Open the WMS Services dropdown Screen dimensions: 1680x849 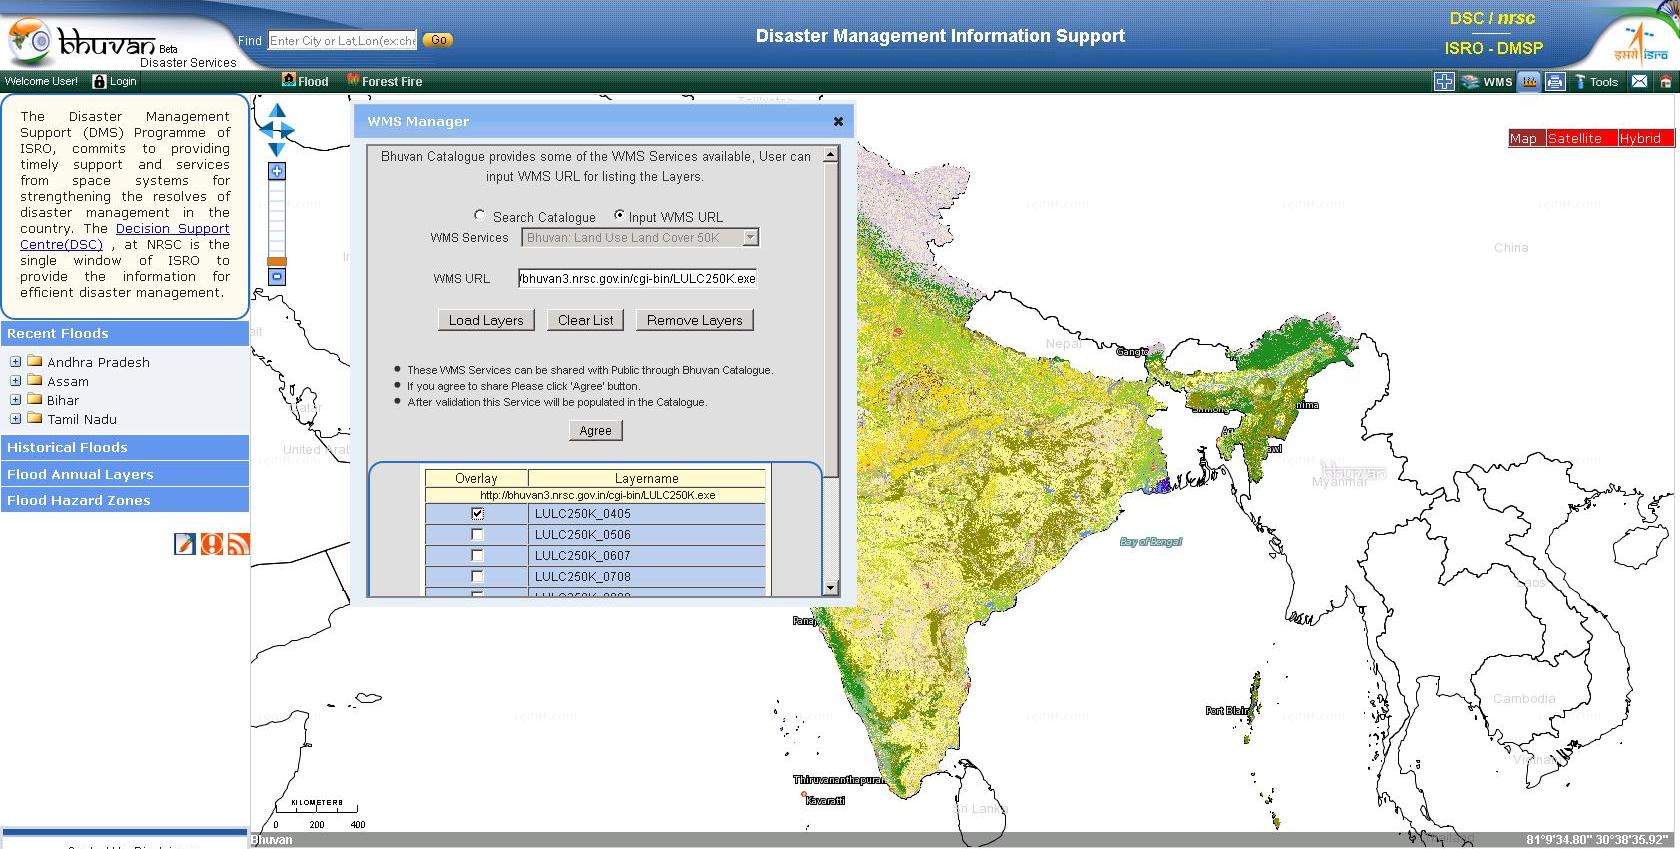pyautogui.click(x=640, y=237)
